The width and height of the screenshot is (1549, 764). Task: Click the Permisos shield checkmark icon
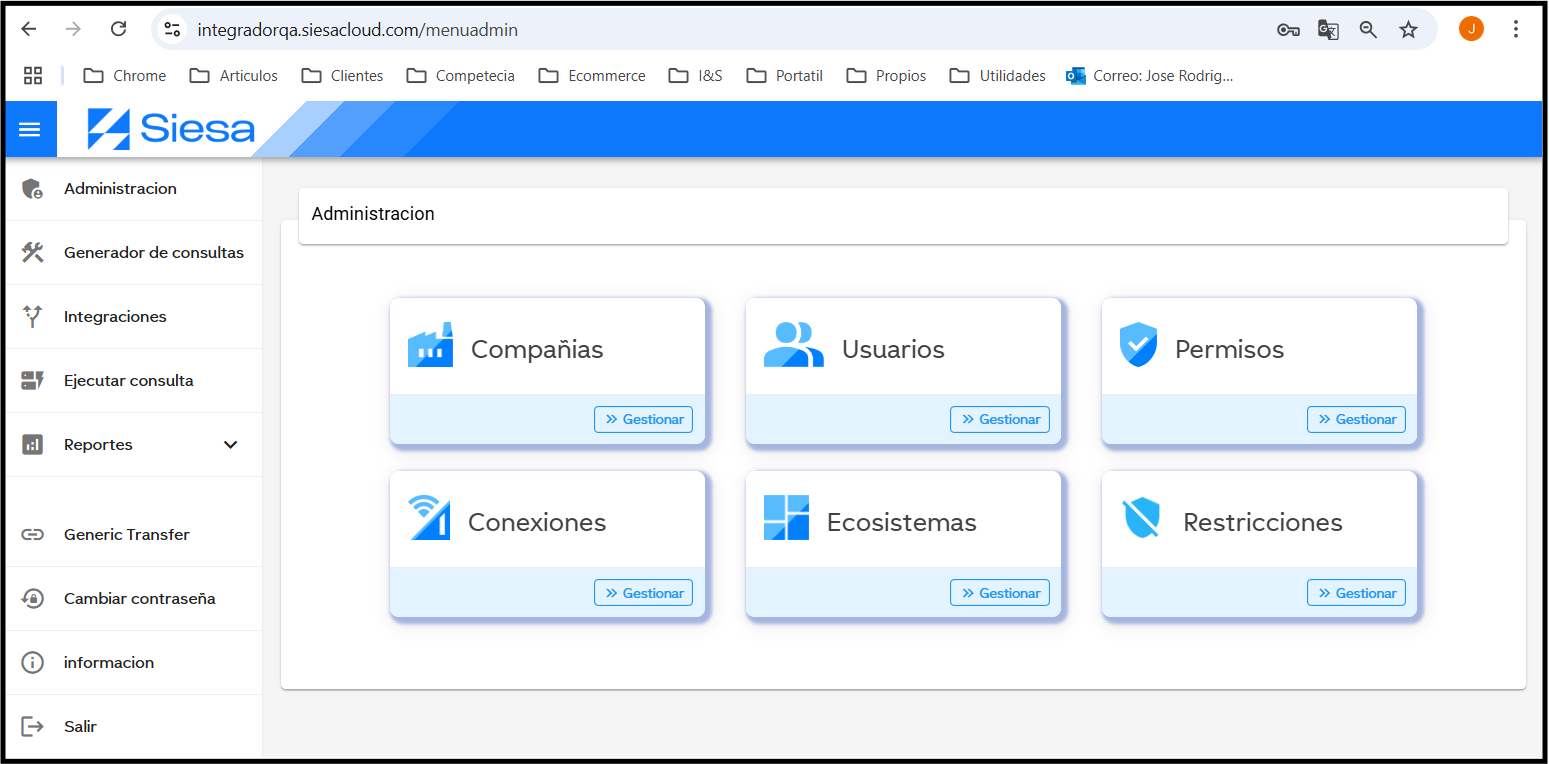coord(1138,345)
